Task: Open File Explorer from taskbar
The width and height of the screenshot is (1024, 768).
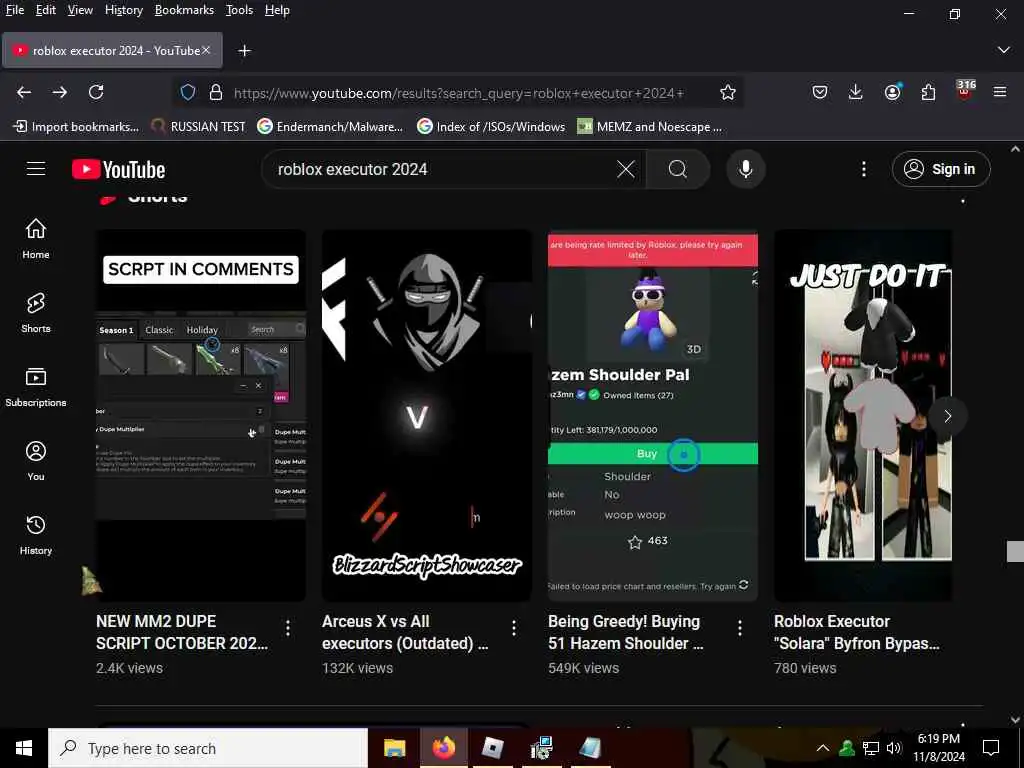Action: pos(394,748)
